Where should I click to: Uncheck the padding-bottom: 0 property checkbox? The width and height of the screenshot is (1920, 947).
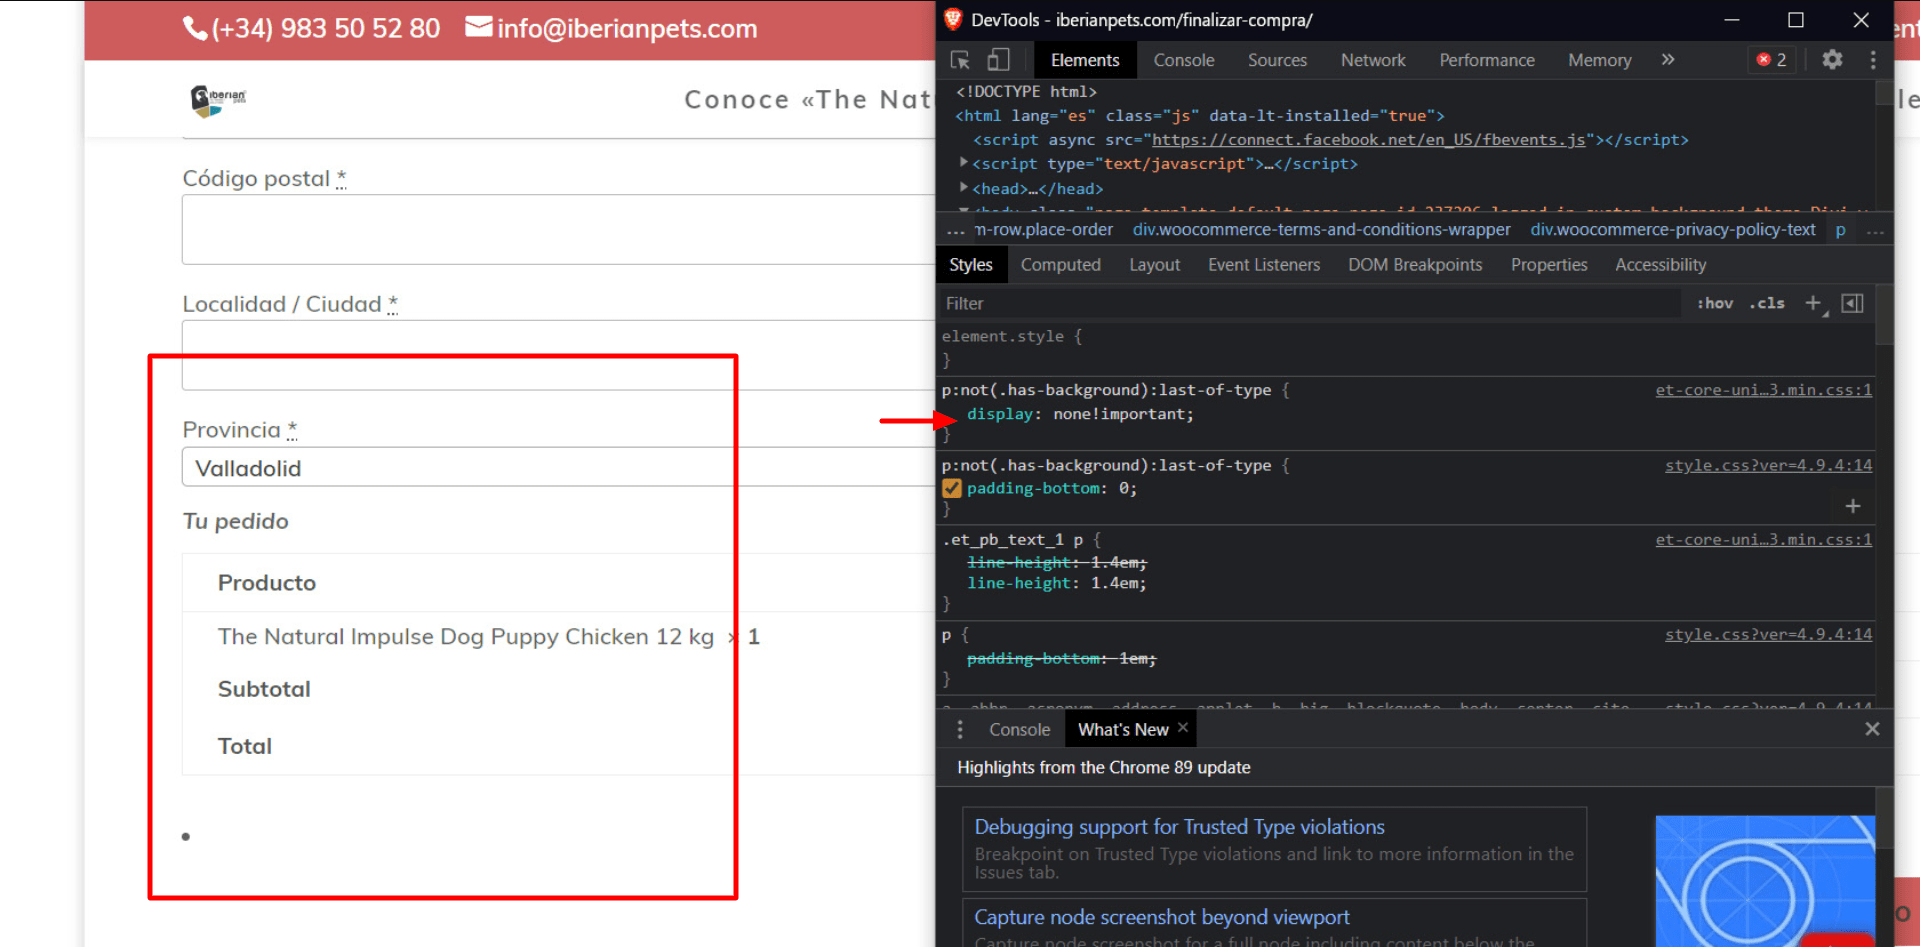coord(952,489)
